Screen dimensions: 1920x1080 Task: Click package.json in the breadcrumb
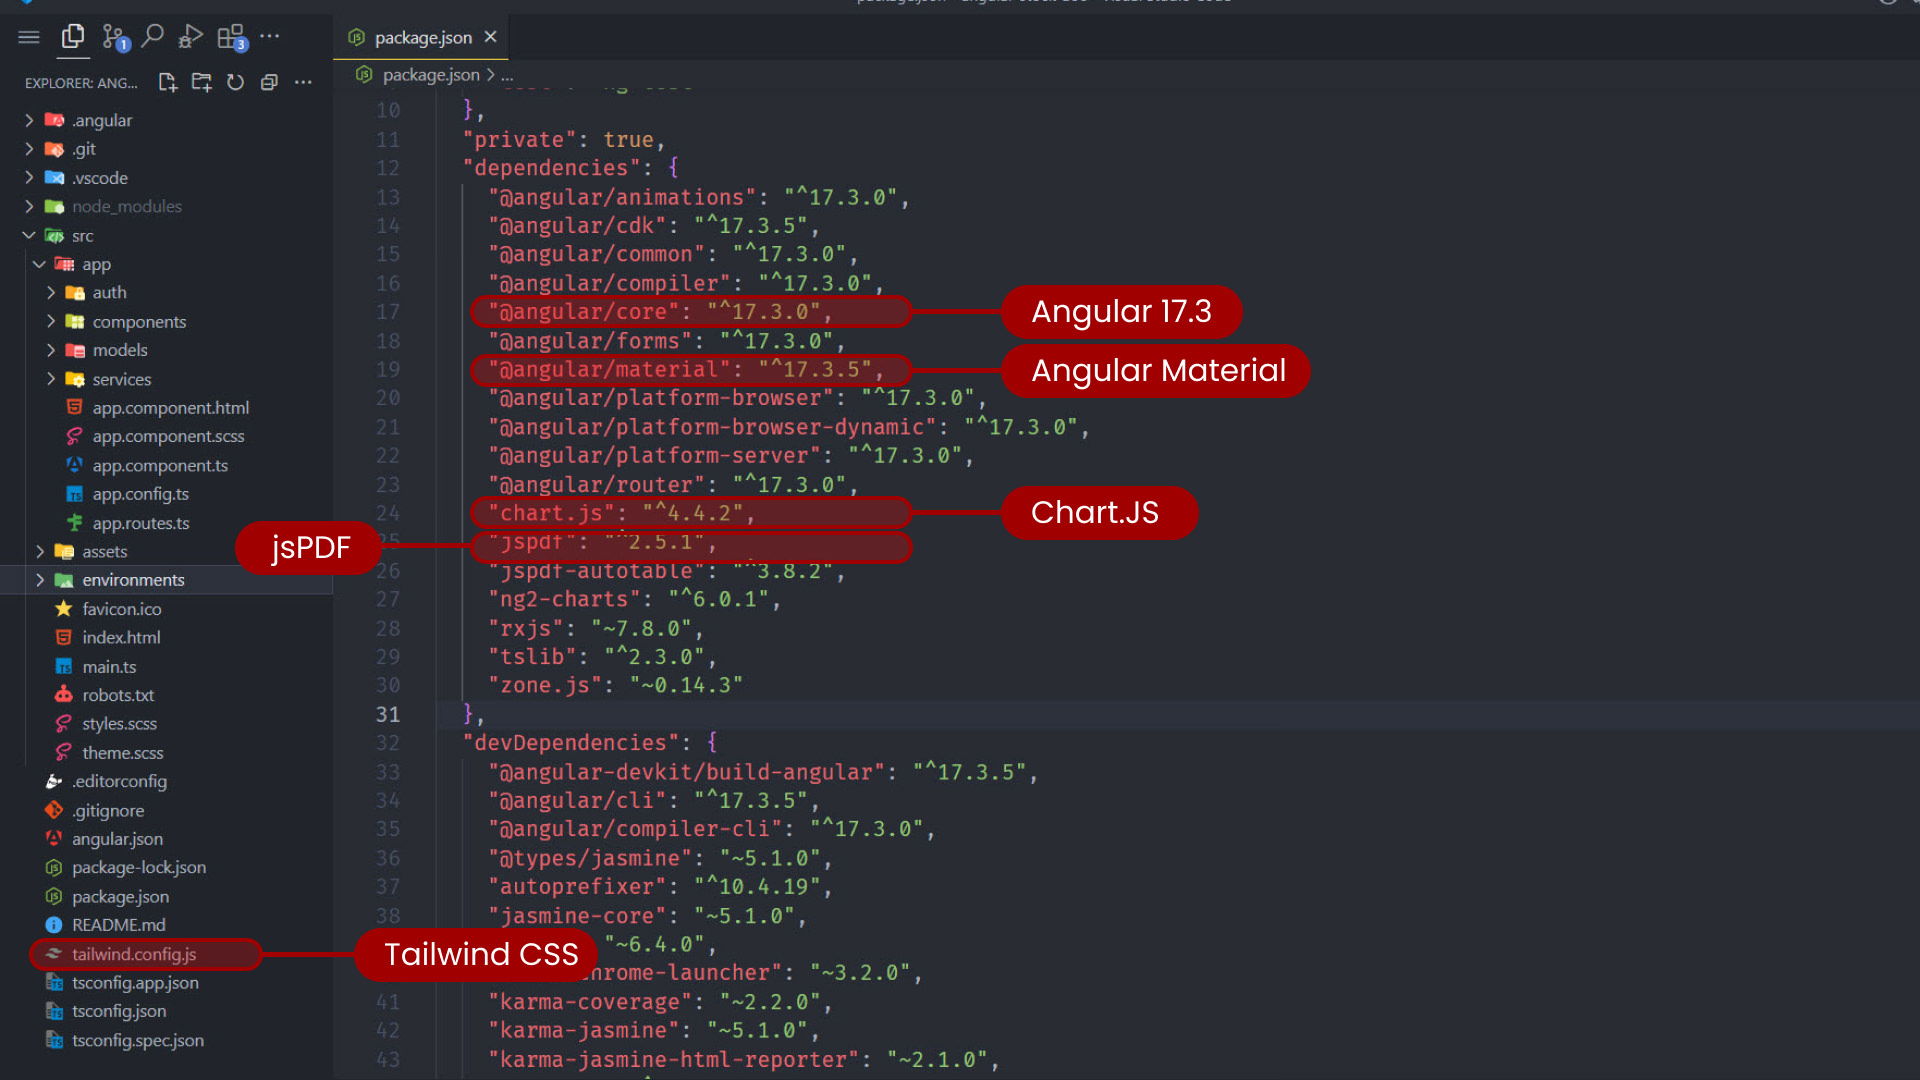(431, 75)
